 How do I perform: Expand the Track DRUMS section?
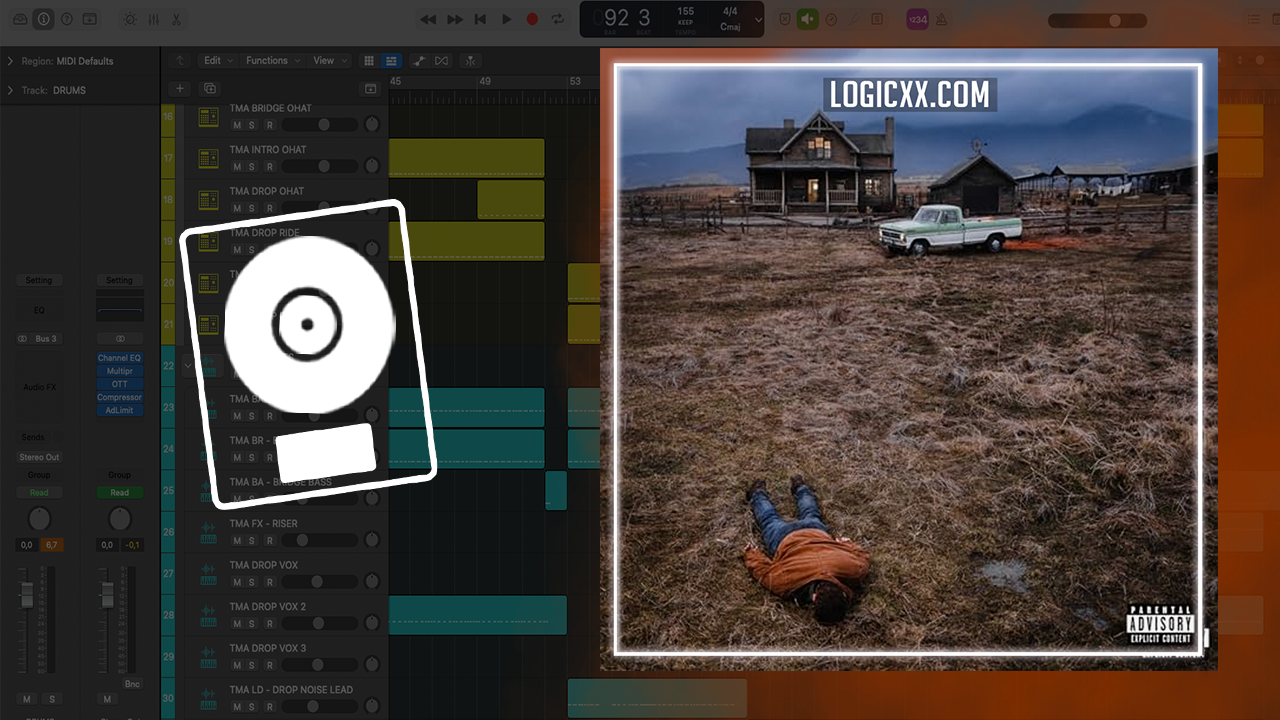[x=10, y=90]
